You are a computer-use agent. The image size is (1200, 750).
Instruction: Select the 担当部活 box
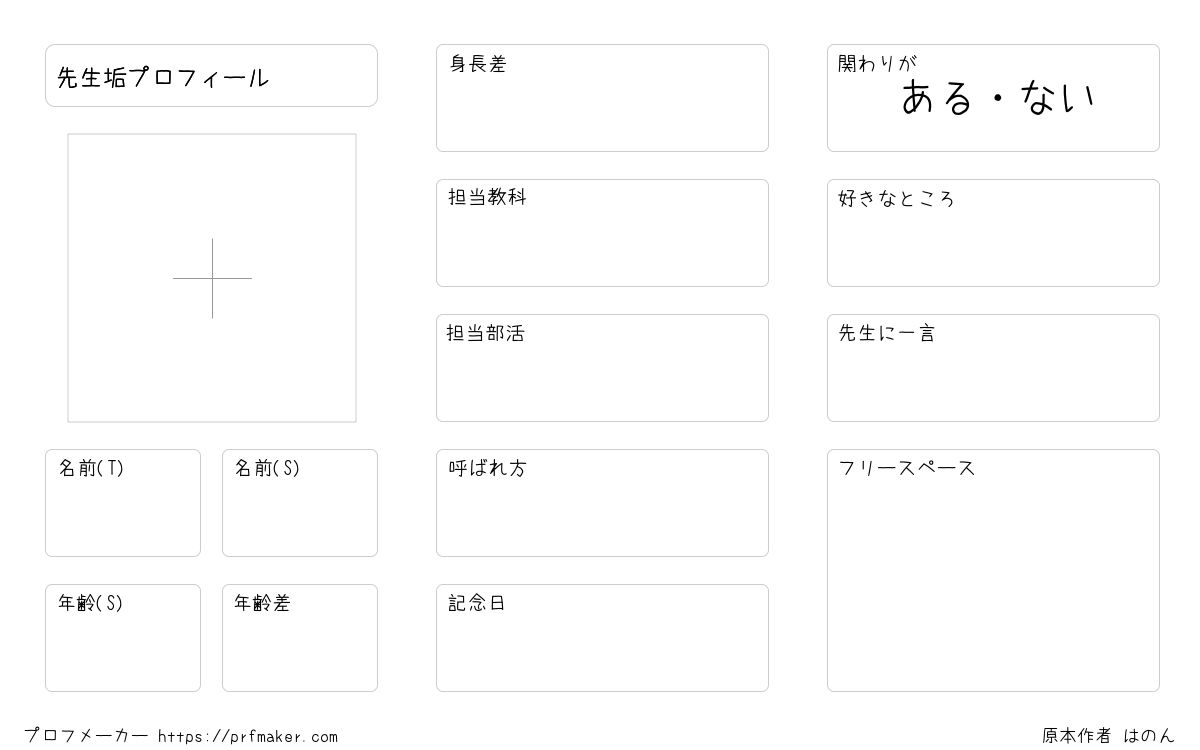coord(602,368)
